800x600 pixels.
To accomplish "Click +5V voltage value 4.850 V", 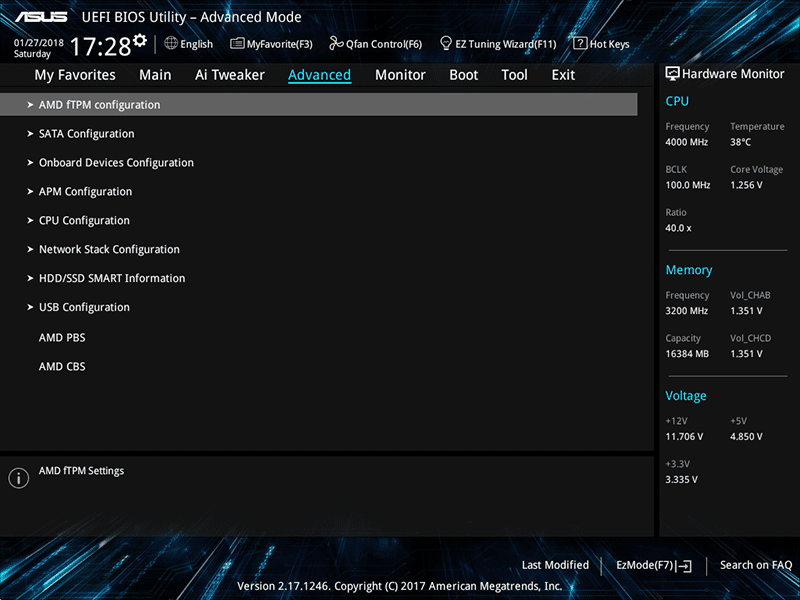I will pyautogui.click(x=746, y=437).
